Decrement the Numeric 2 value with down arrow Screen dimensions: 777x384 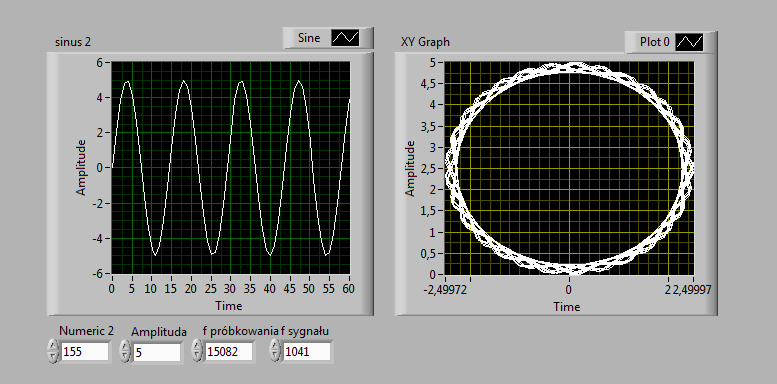[x=53, y=357]
